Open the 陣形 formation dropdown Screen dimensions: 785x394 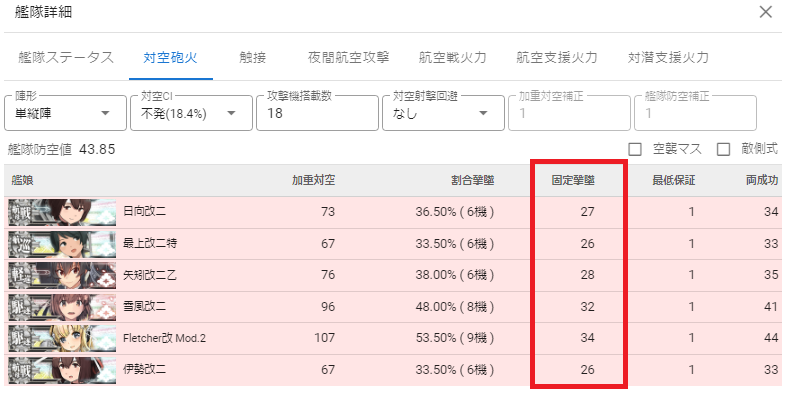(x=65, y=113)
